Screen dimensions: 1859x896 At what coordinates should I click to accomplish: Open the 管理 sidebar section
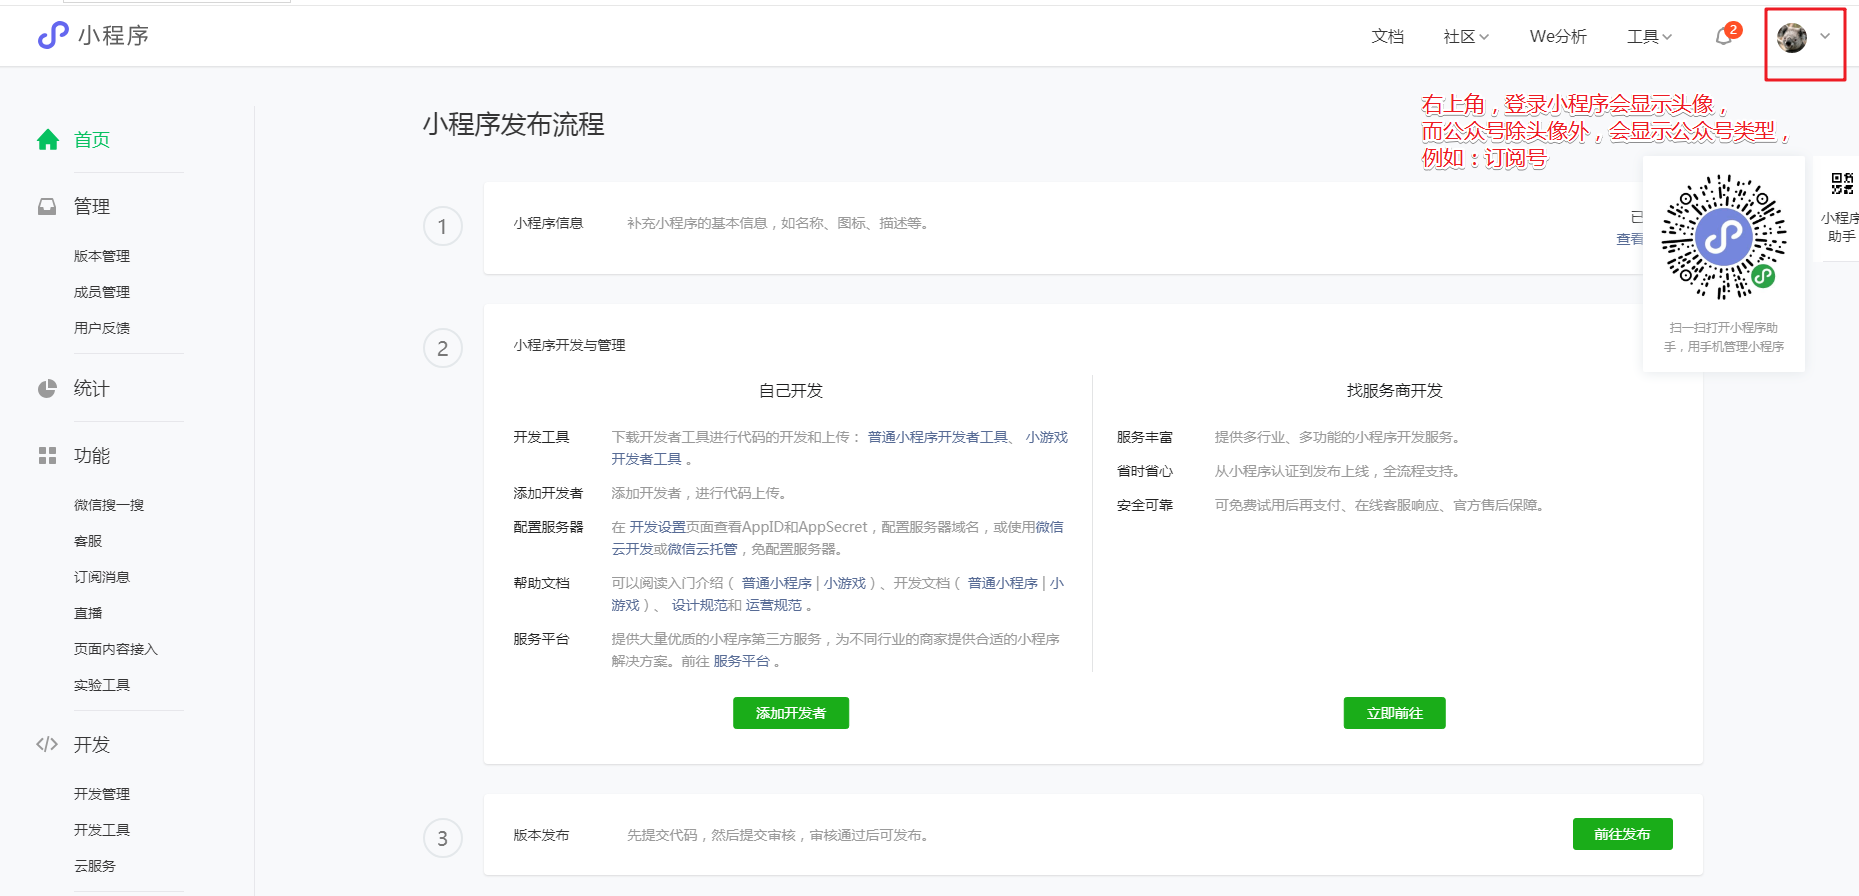click(92, 207)
